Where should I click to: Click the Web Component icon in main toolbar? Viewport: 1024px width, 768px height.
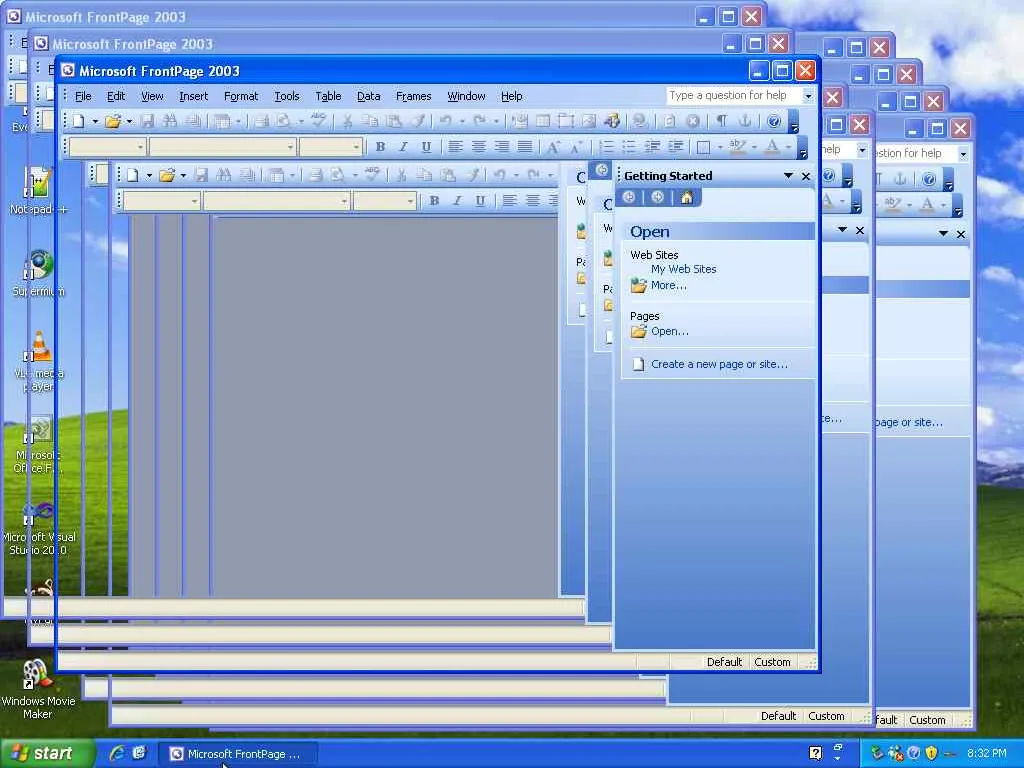point(520,121)
